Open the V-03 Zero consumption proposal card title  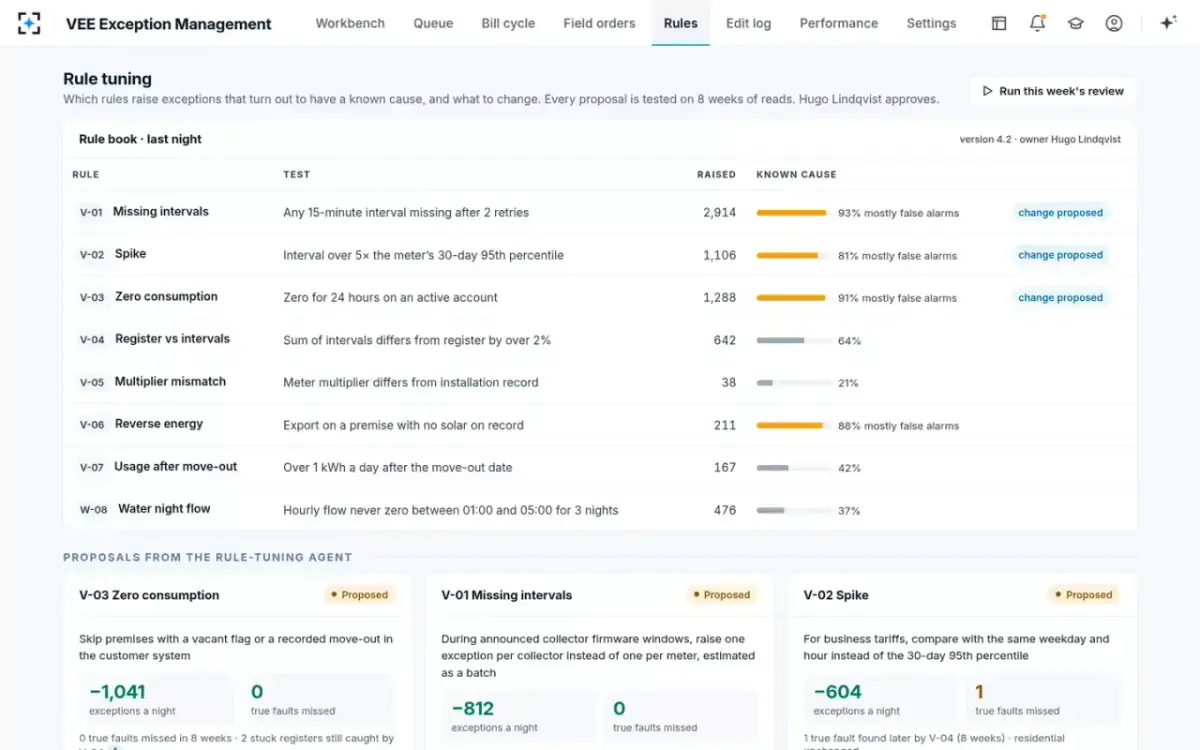(x=149, y=595)
